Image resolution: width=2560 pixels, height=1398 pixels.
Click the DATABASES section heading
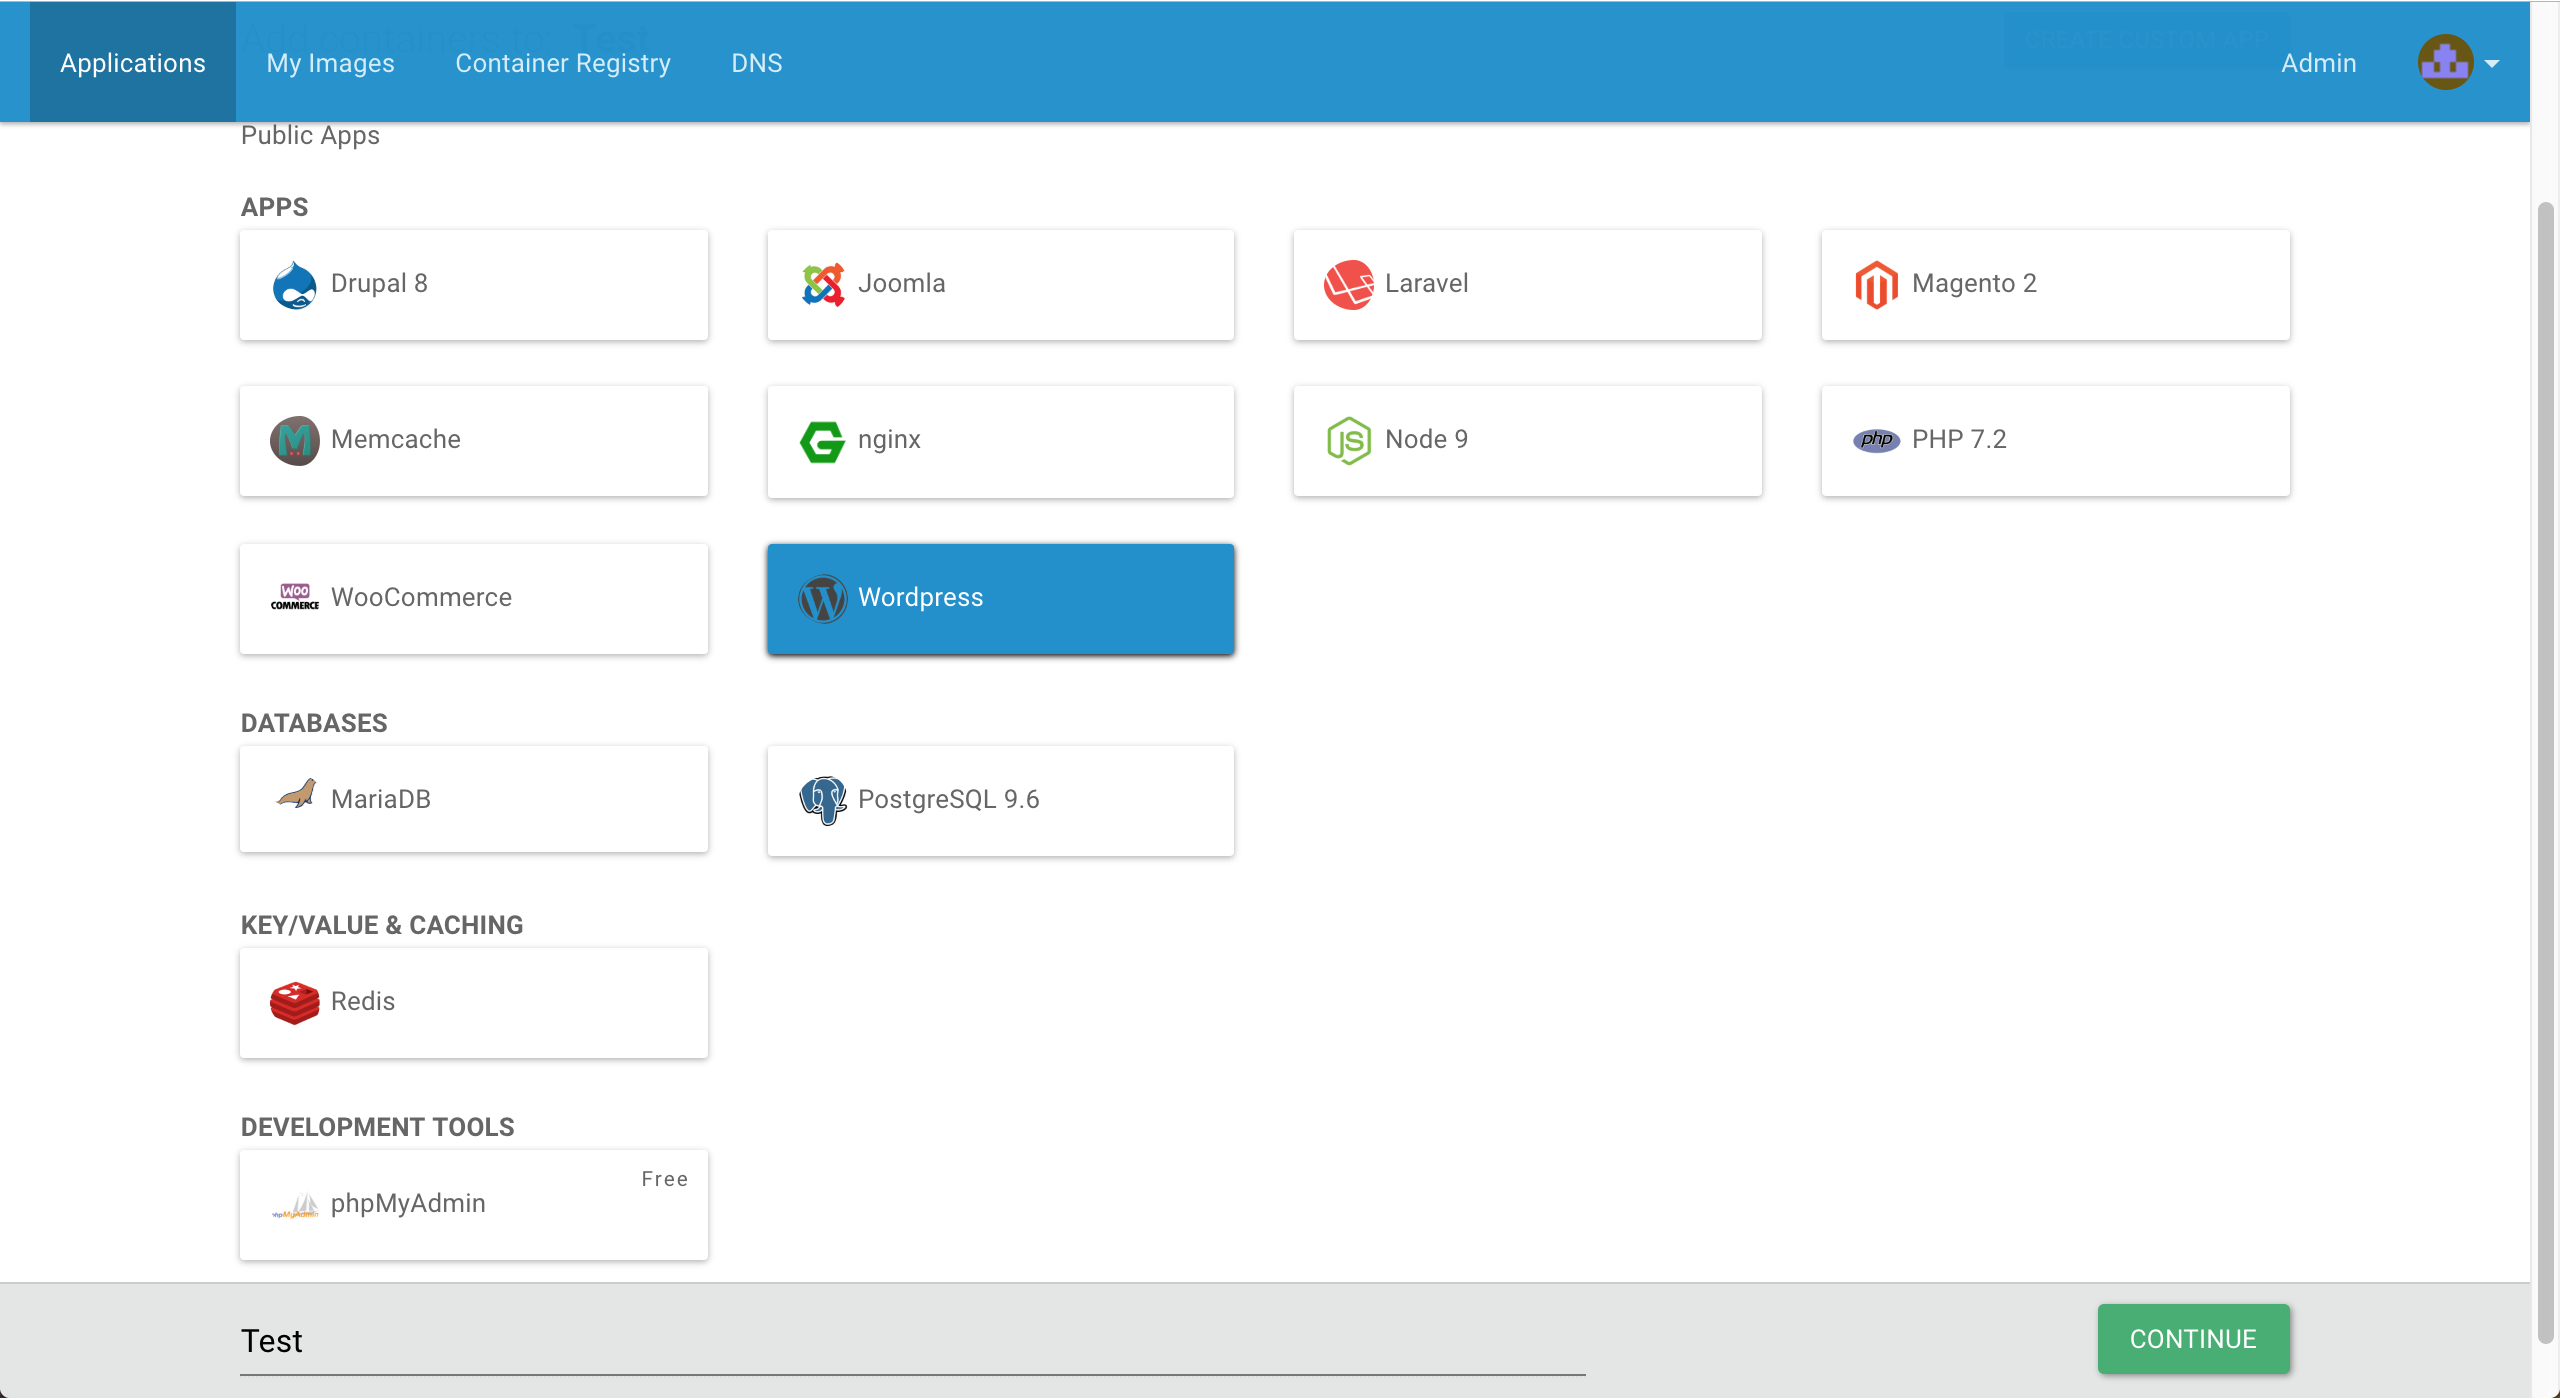coord(314,723)
